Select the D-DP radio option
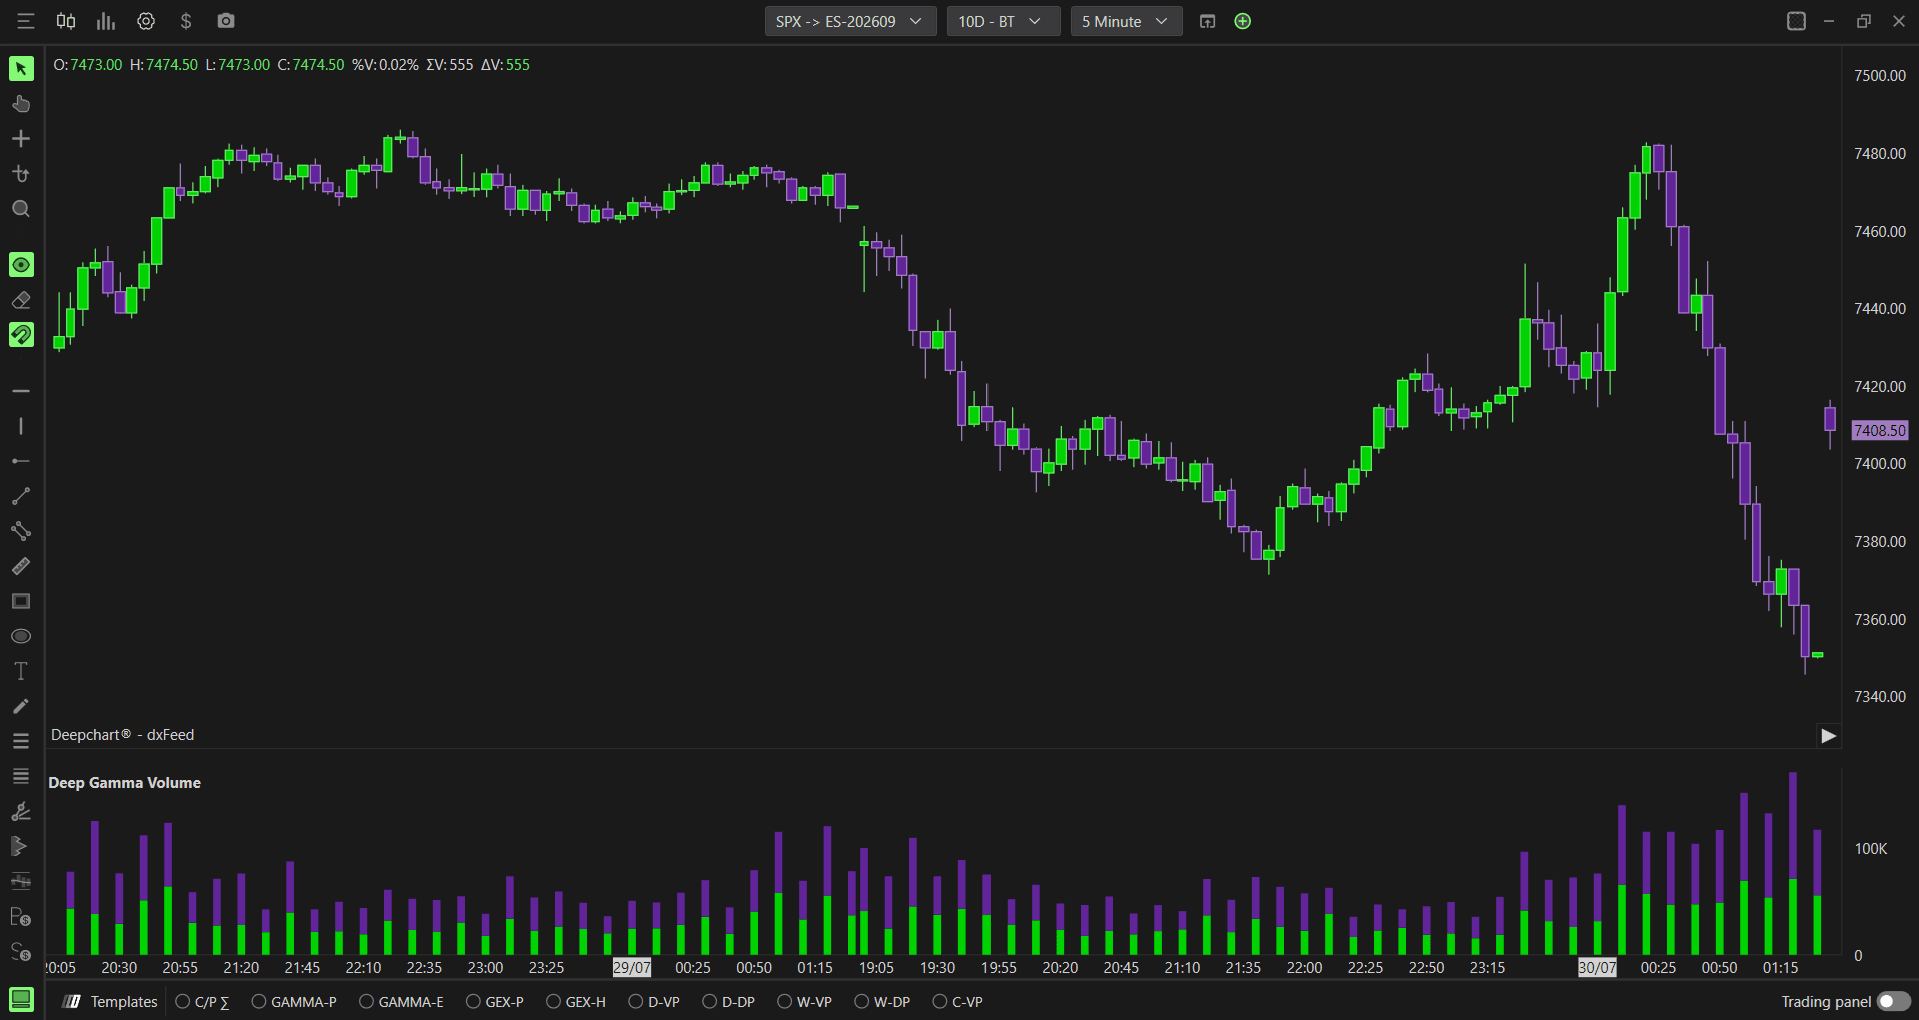 tap(729, 1001)
